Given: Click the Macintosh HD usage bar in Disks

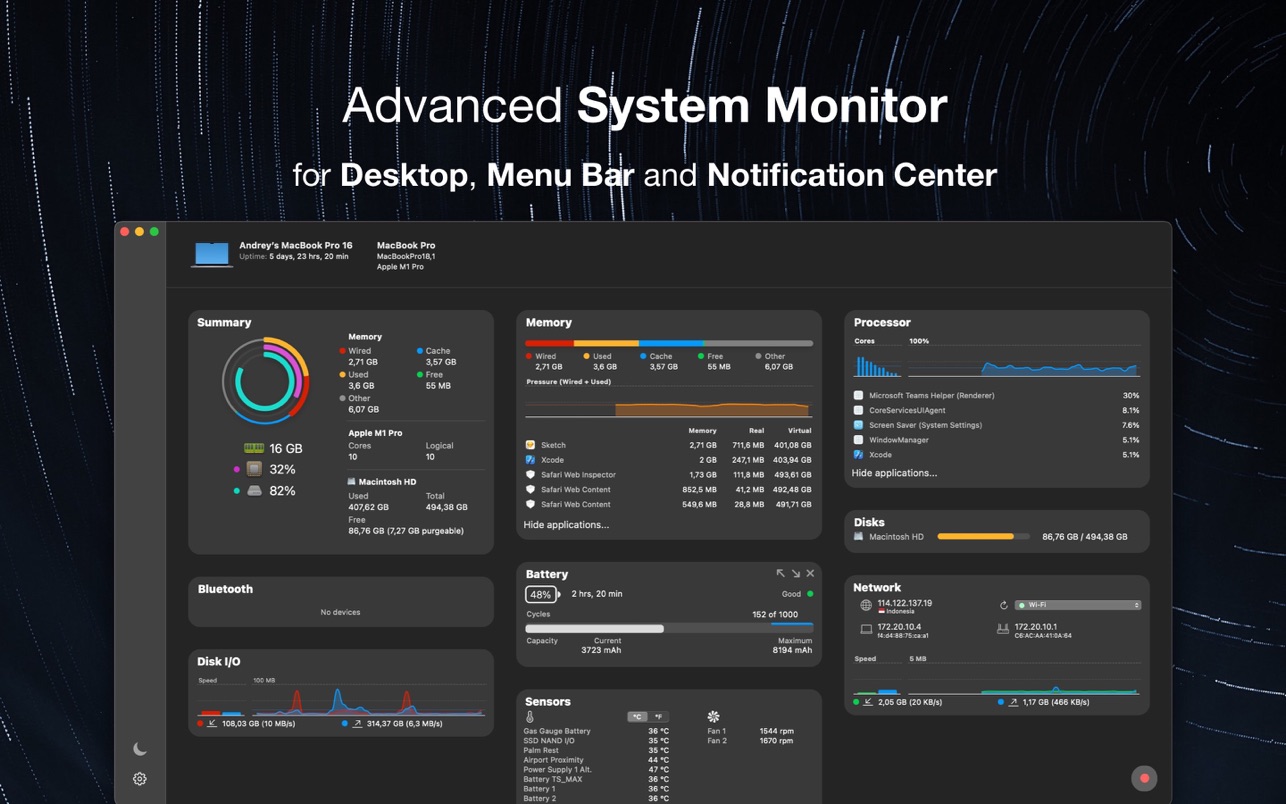Looking at the screenshot, I should [983, 537].
